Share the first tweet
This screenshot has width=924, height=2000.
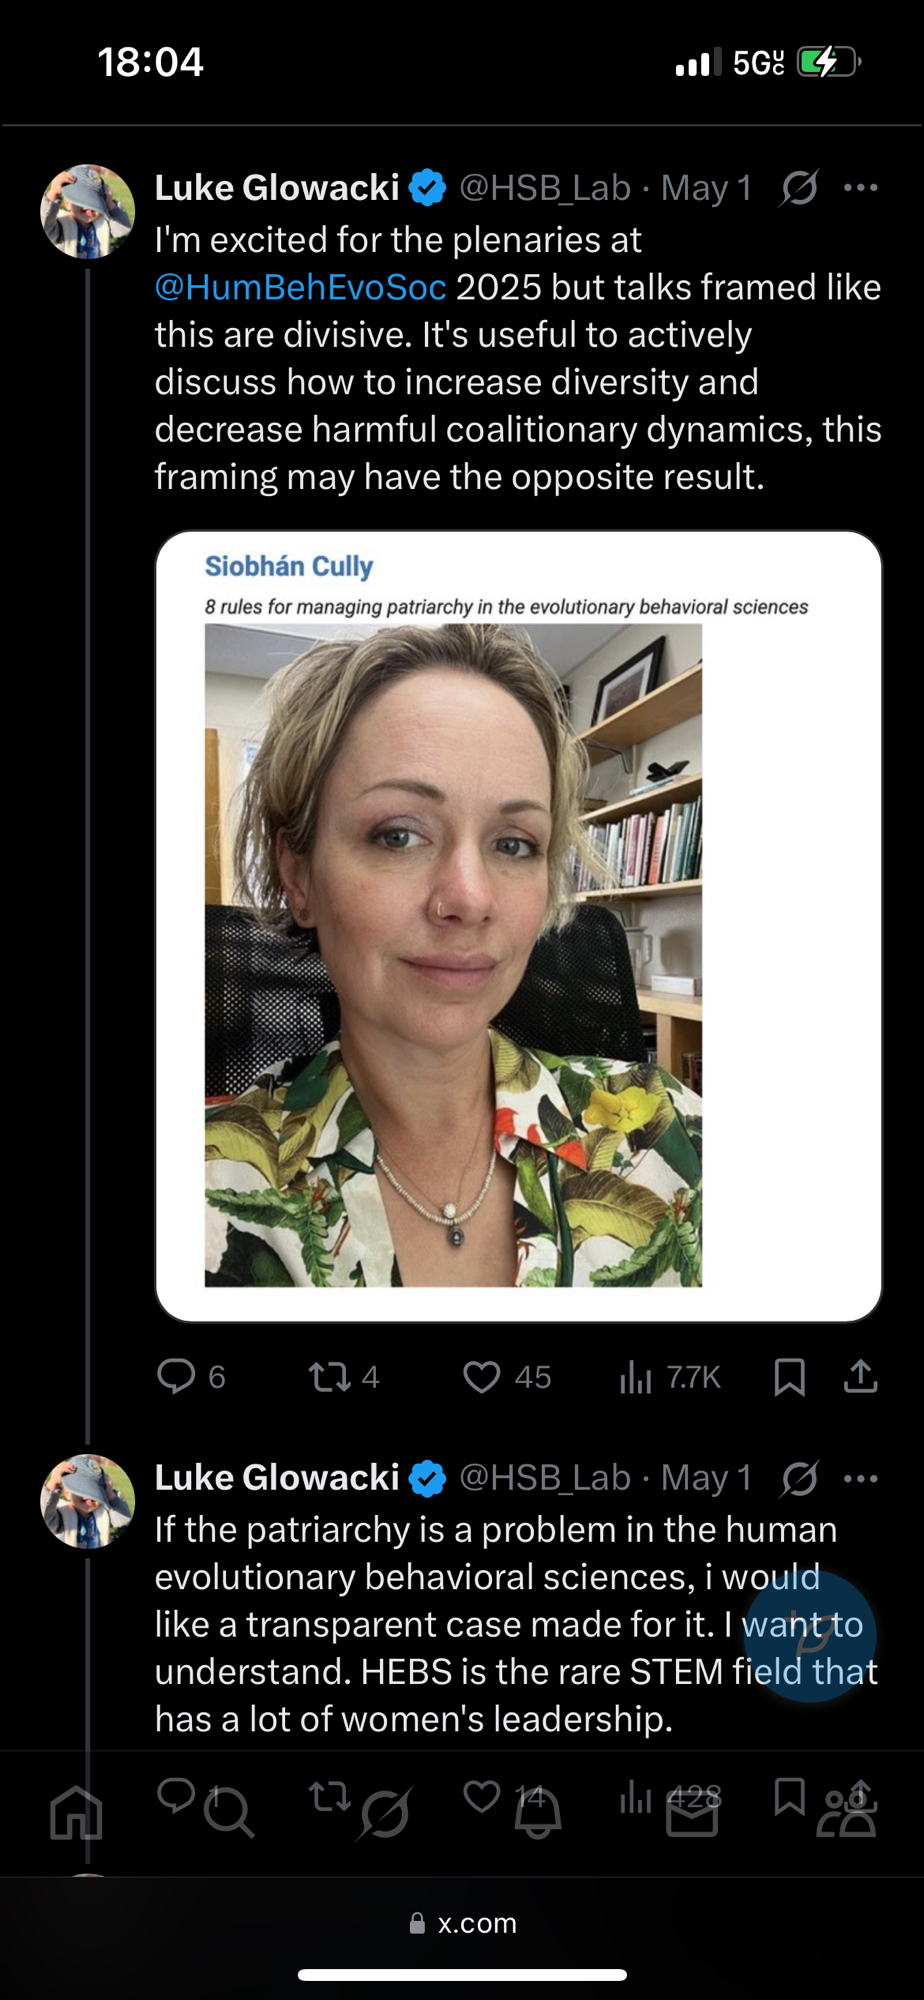tap(860, 1377)
